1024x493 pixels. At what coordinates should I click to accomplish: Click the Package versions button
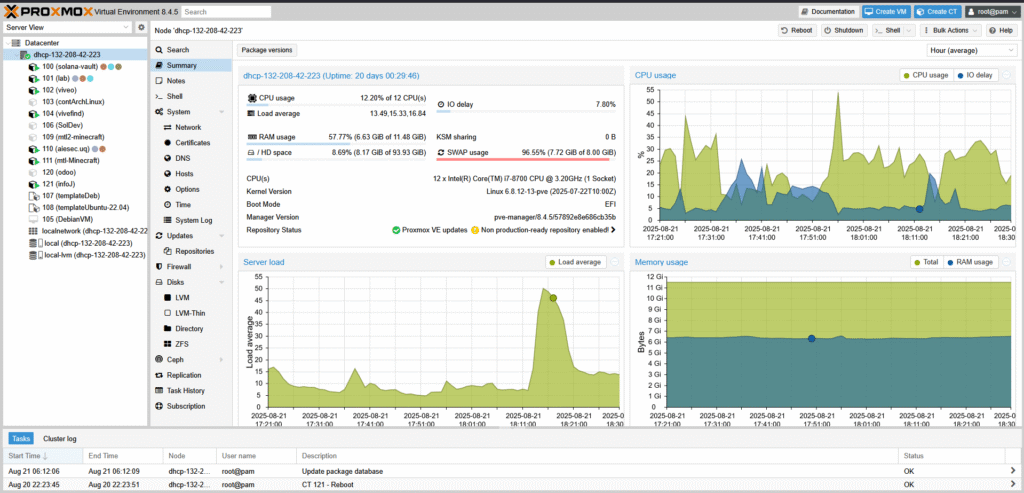click(x=267, y=49)
